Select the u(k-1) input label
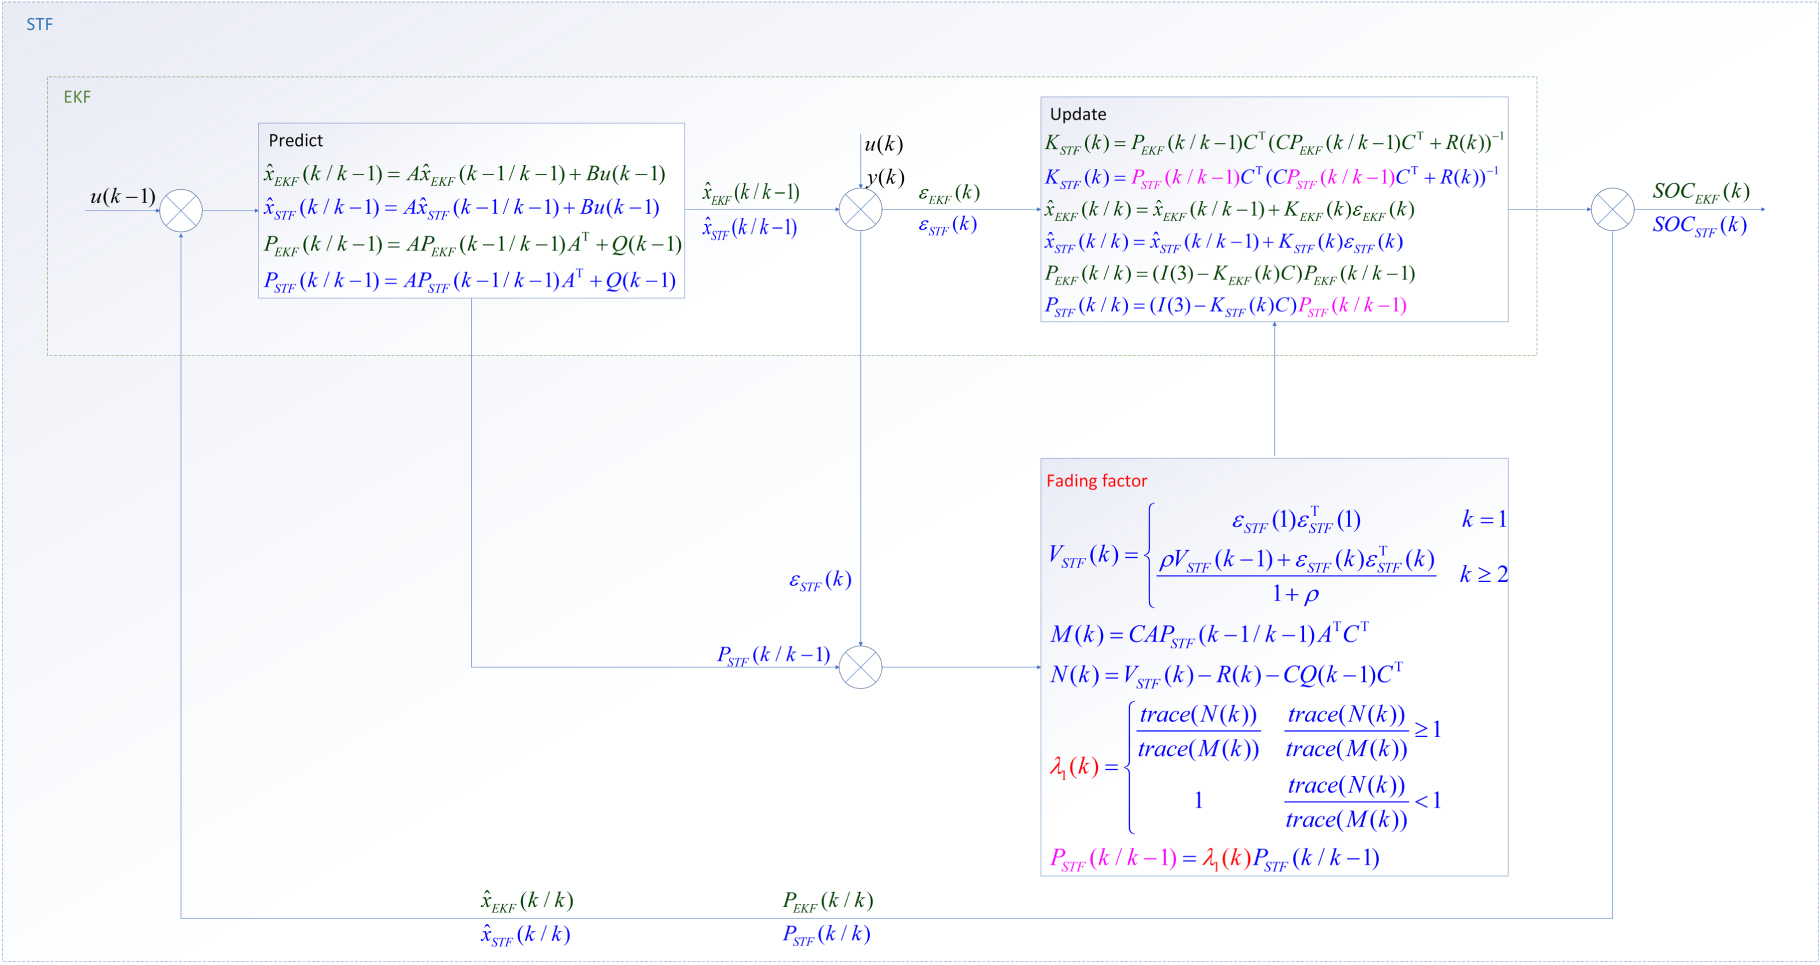 (x=123, y=196)
